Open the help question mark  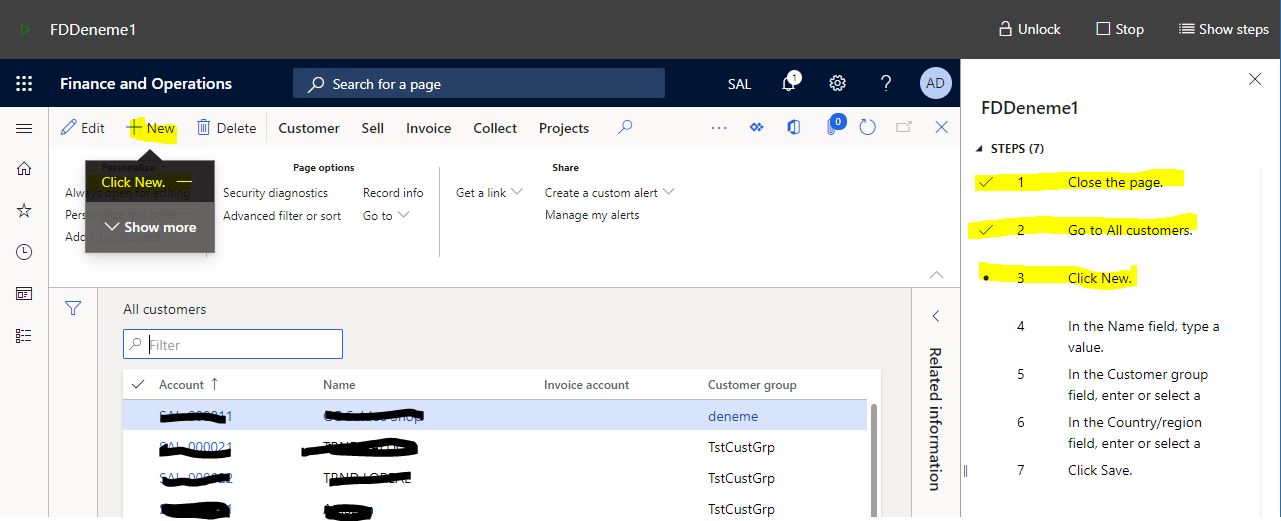point(886,83)
